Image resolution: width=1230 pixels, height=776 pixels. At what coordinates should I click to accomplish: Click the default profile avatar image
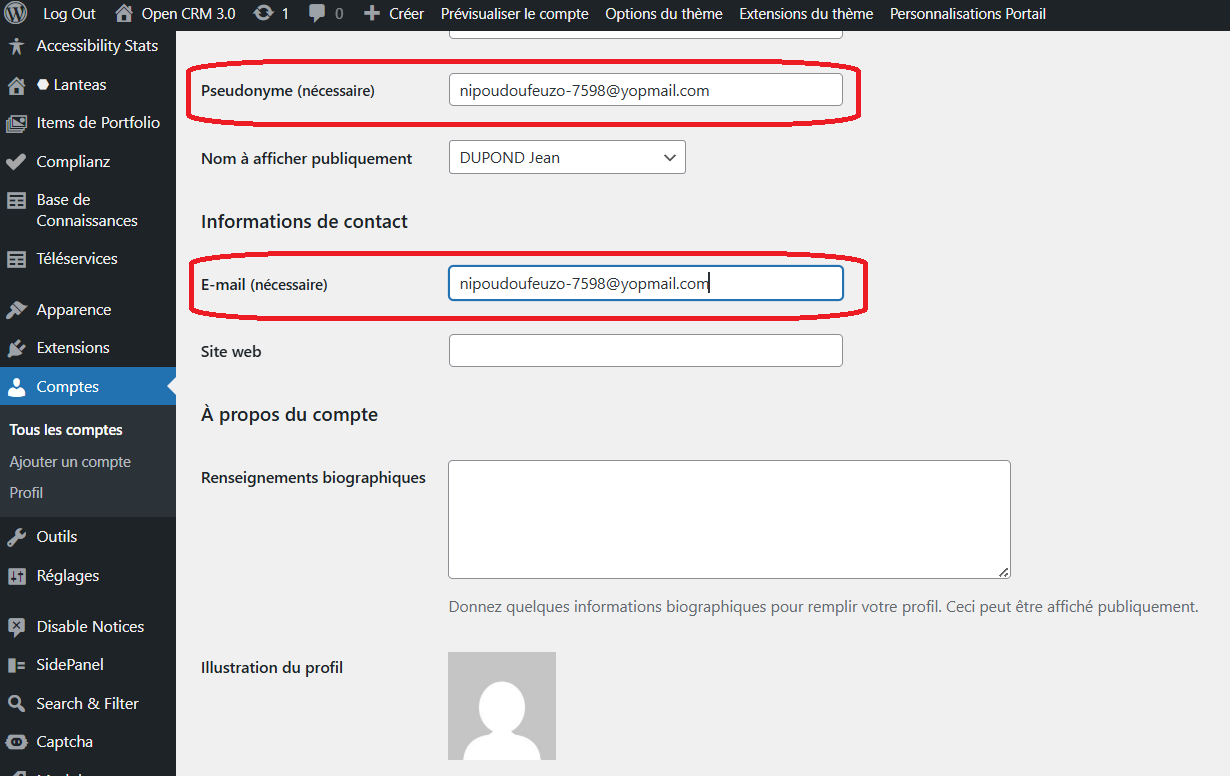502,706
